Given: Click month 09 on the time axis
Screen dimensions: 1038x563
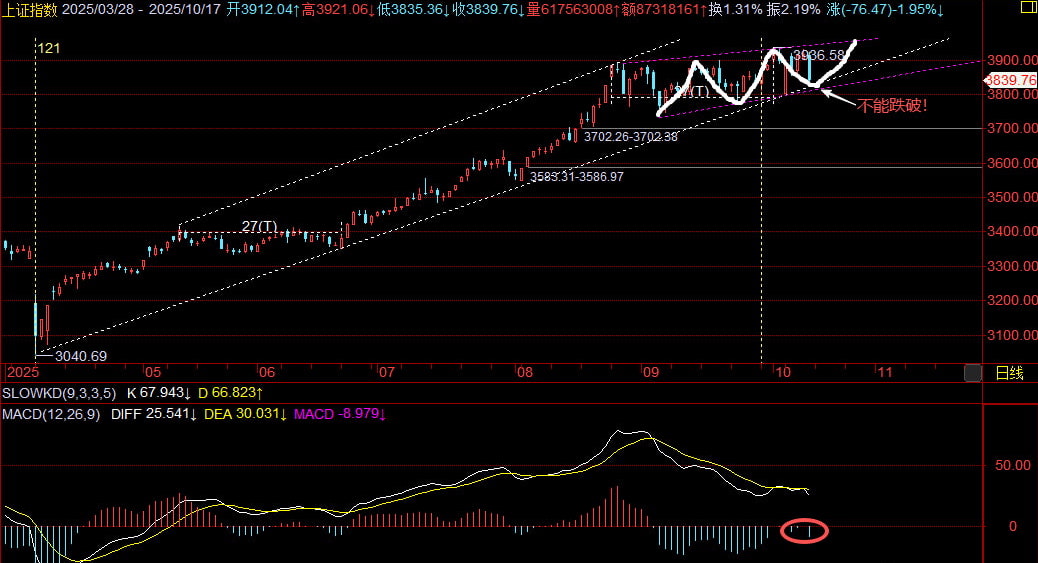Looking at the screenshot, I should tap(650, 372).
